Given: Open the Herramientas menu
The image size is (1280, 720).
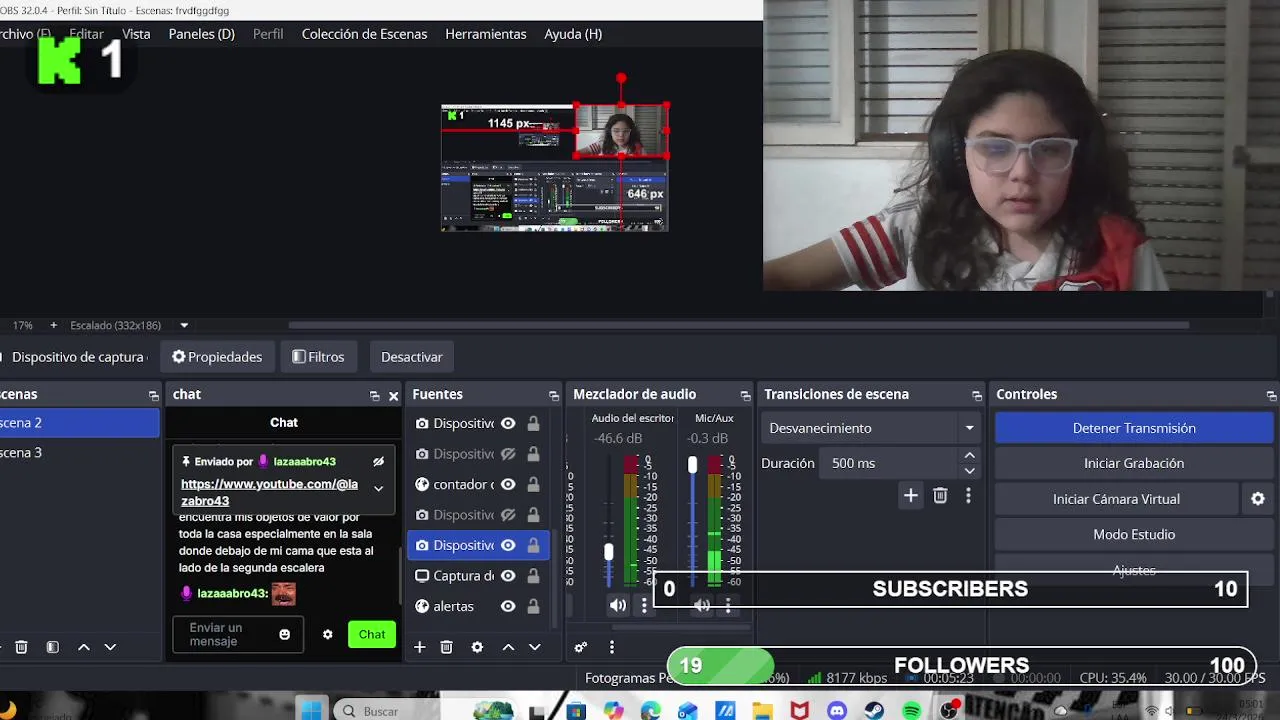Looking at the screenshot, I should [x=486, y=34].
